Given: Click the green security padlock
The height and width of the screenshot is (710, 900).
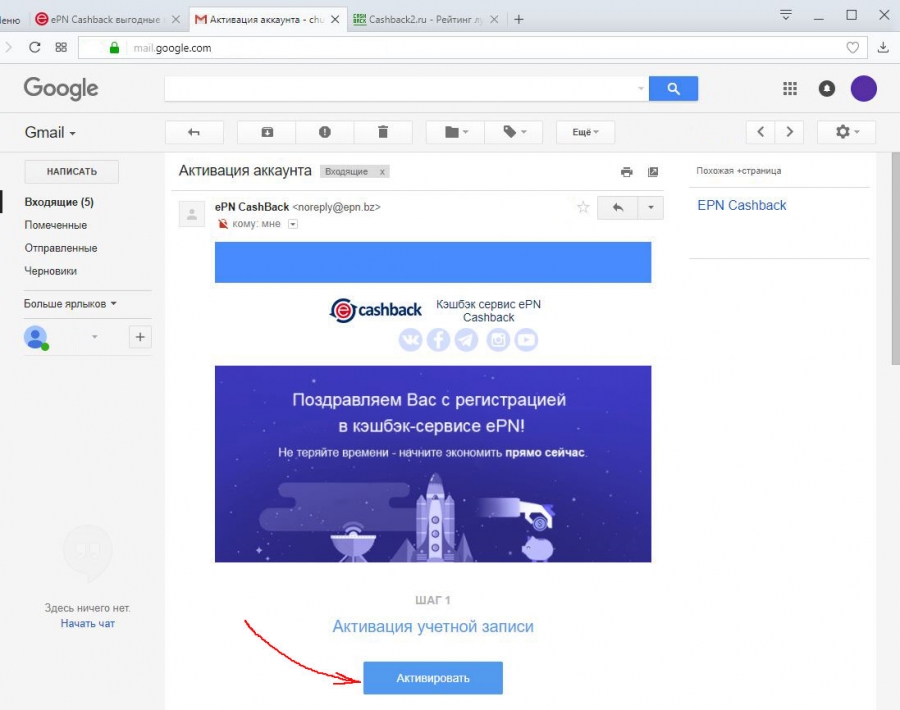Looking at the screenshot, I should 114,48.
